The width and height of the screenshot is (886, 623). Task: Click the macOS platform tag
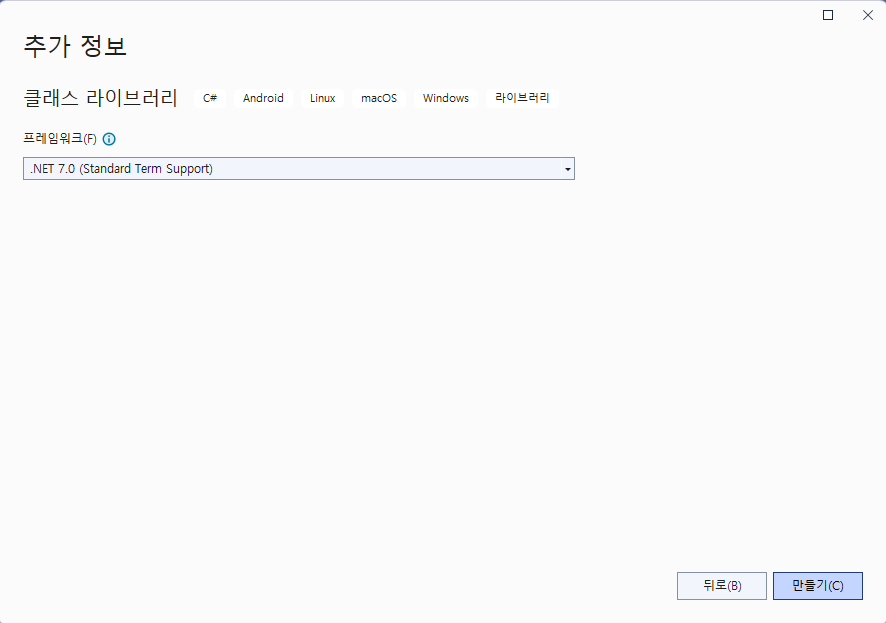[378, 98]
